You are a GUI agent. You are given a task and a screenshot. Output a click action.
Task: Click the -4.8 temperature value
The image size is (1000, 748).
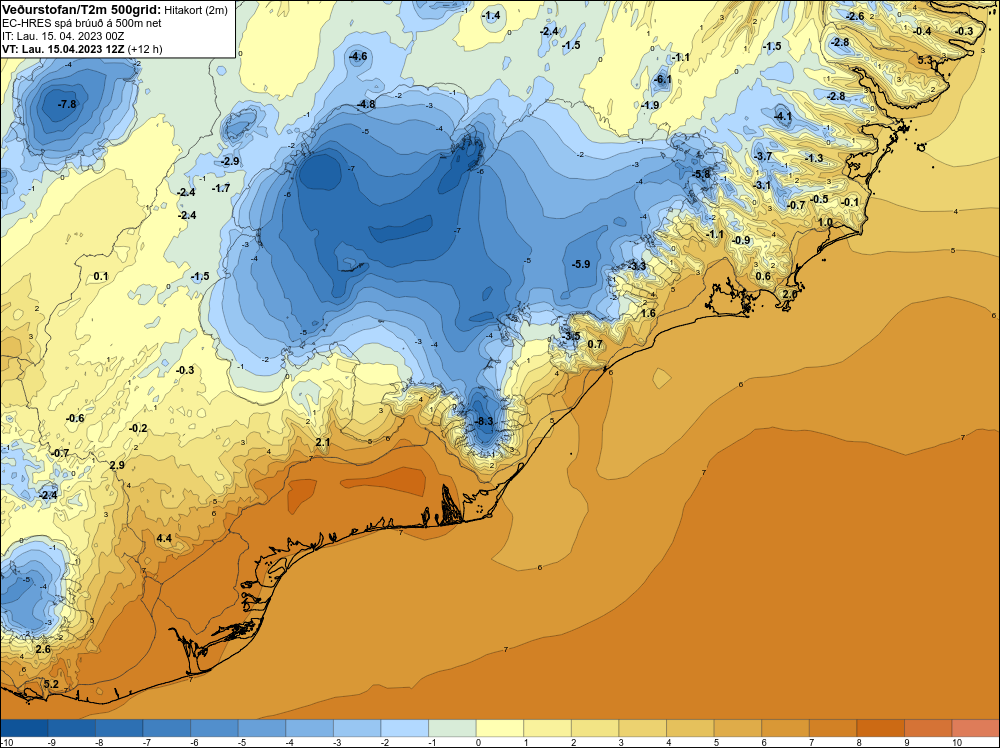point(366,104)
